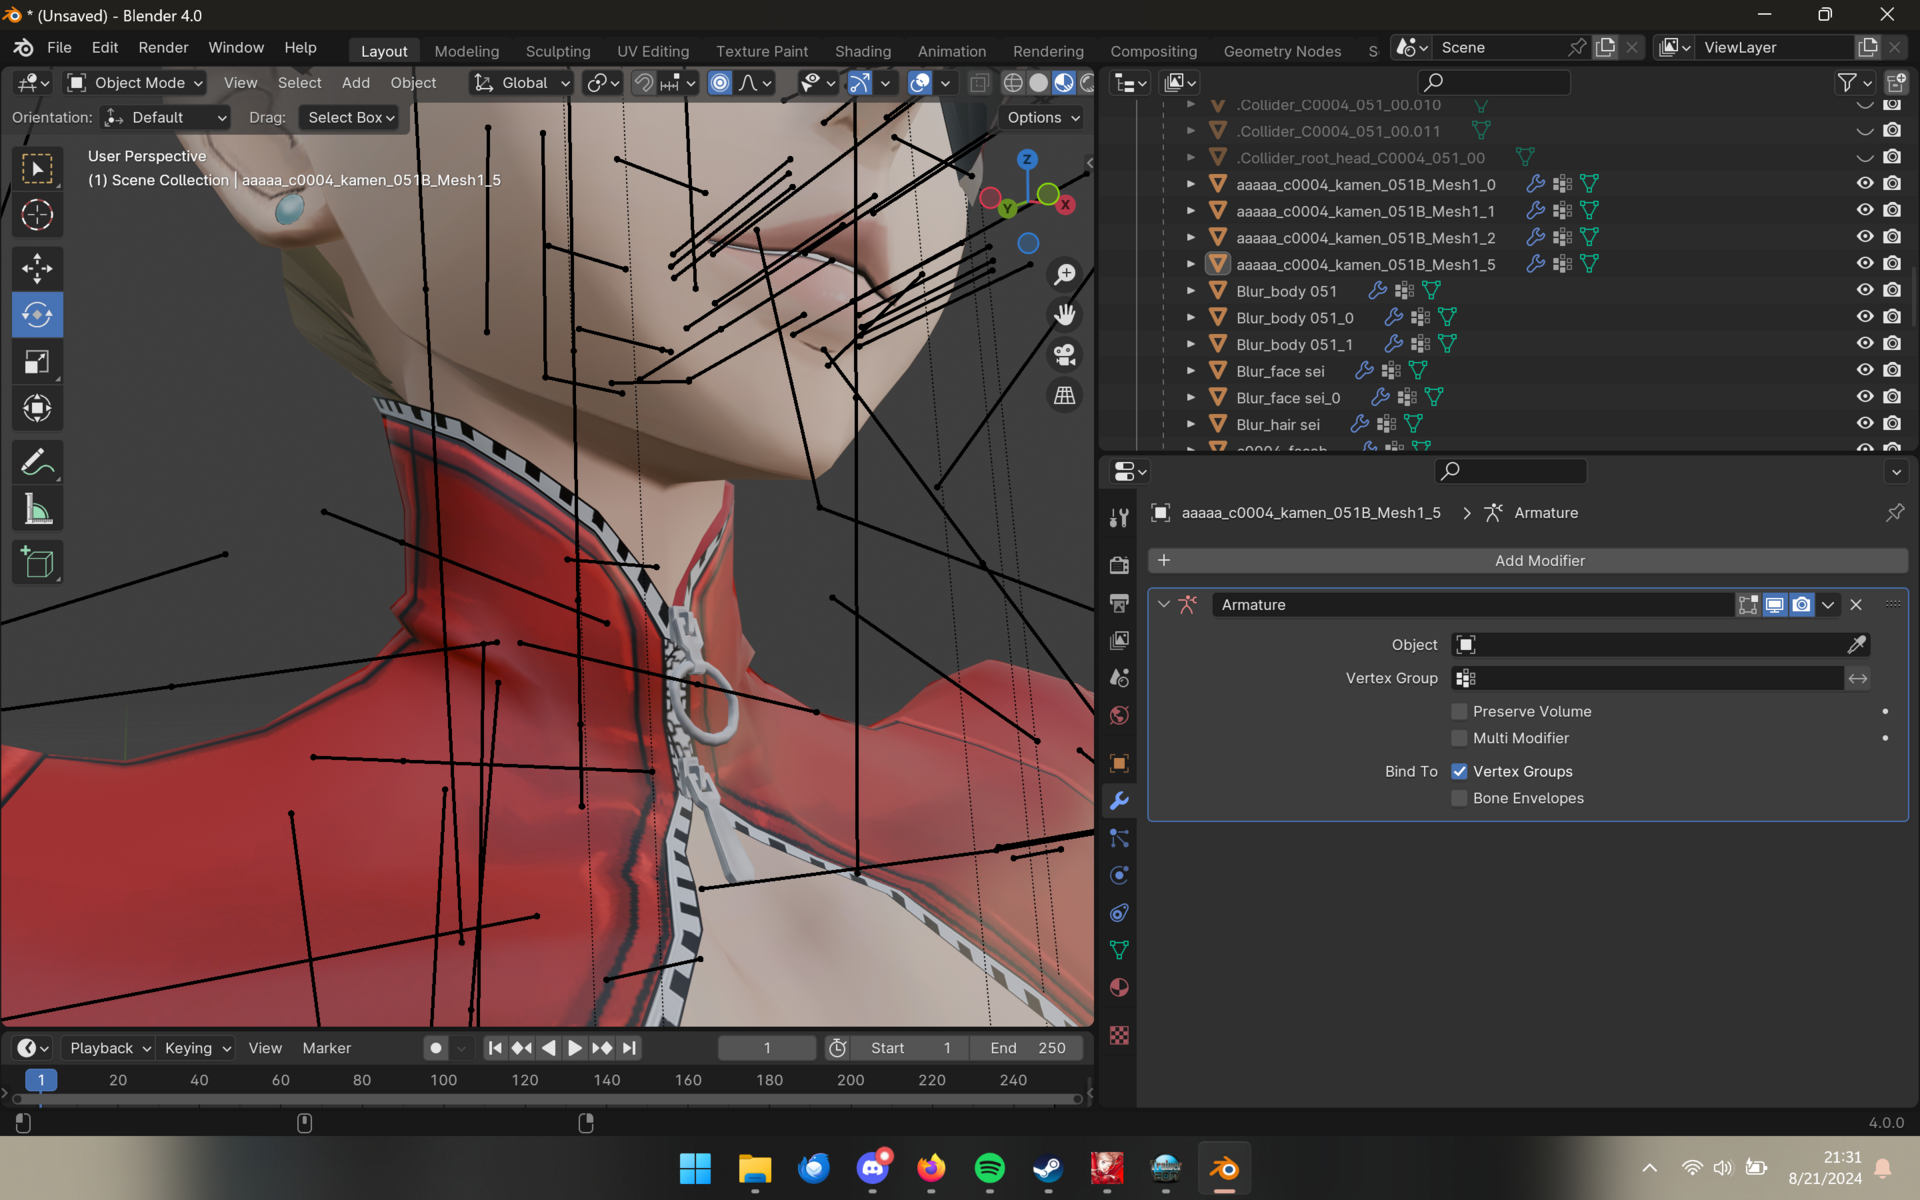Click the pan hand icon in the viewport
The width and height of the screenshot is (1920, 1200).
(x=1065, y=314)
